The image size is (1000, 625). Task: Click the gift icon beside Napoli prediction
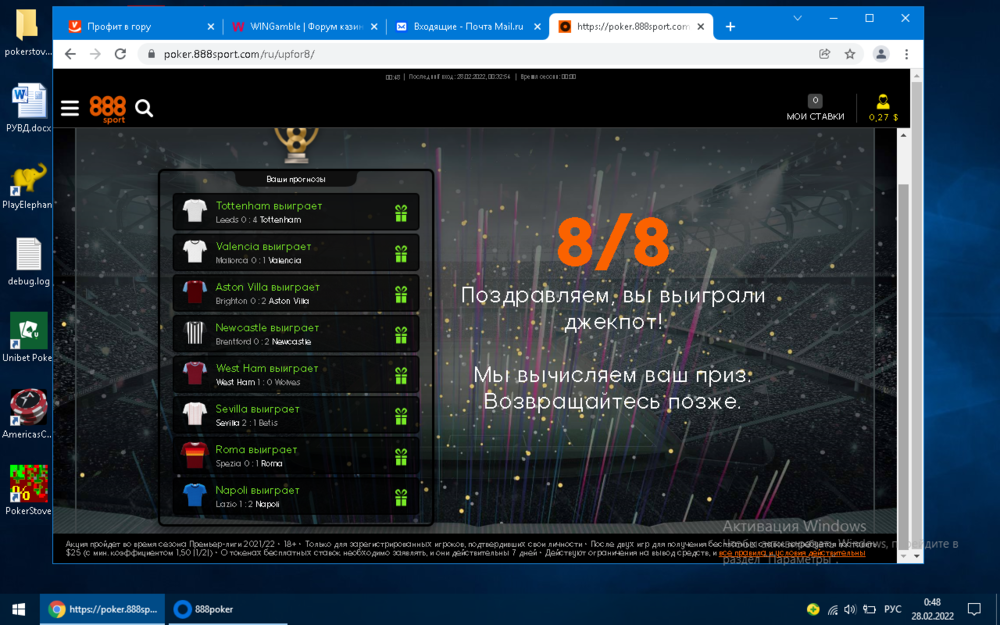coord(401,497)
